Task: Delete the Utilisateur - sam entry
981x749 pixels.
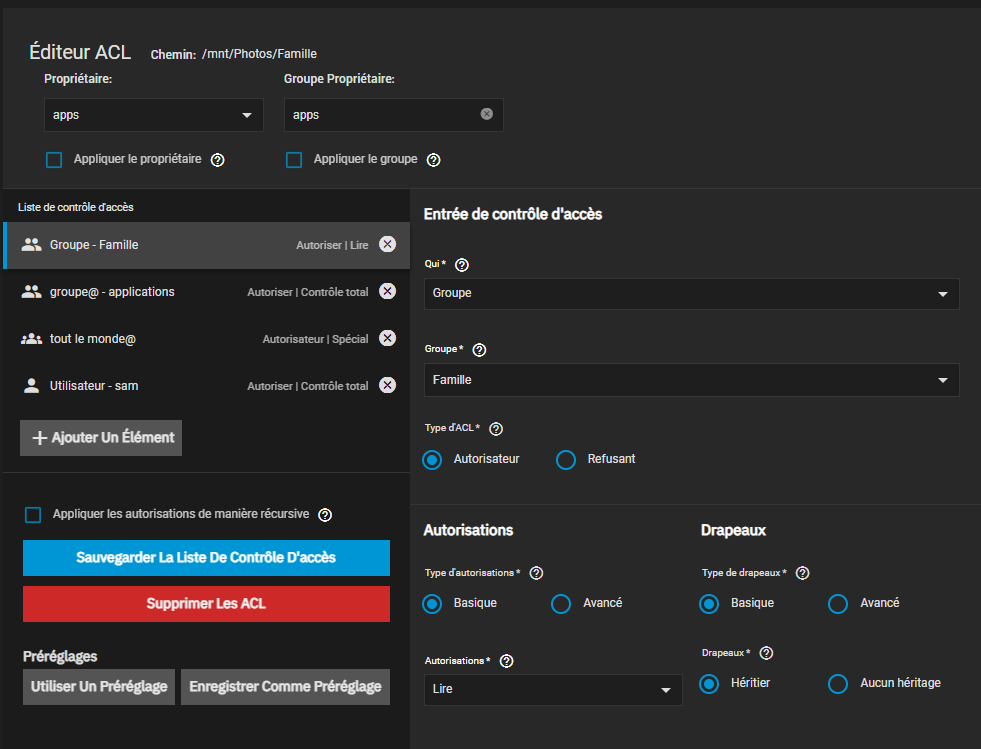Action: click(x=388, y=386)
